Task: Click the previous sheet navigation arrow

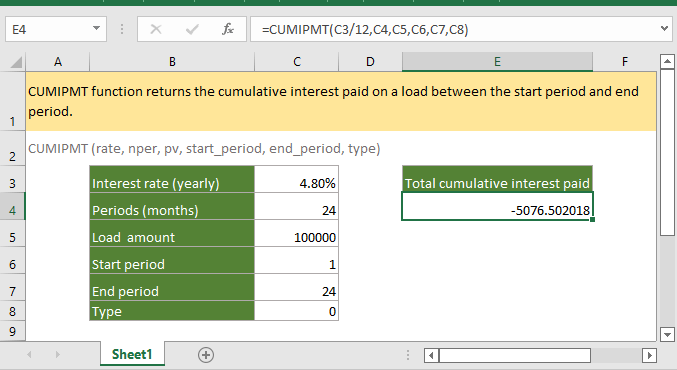Action: click(29, 354)
